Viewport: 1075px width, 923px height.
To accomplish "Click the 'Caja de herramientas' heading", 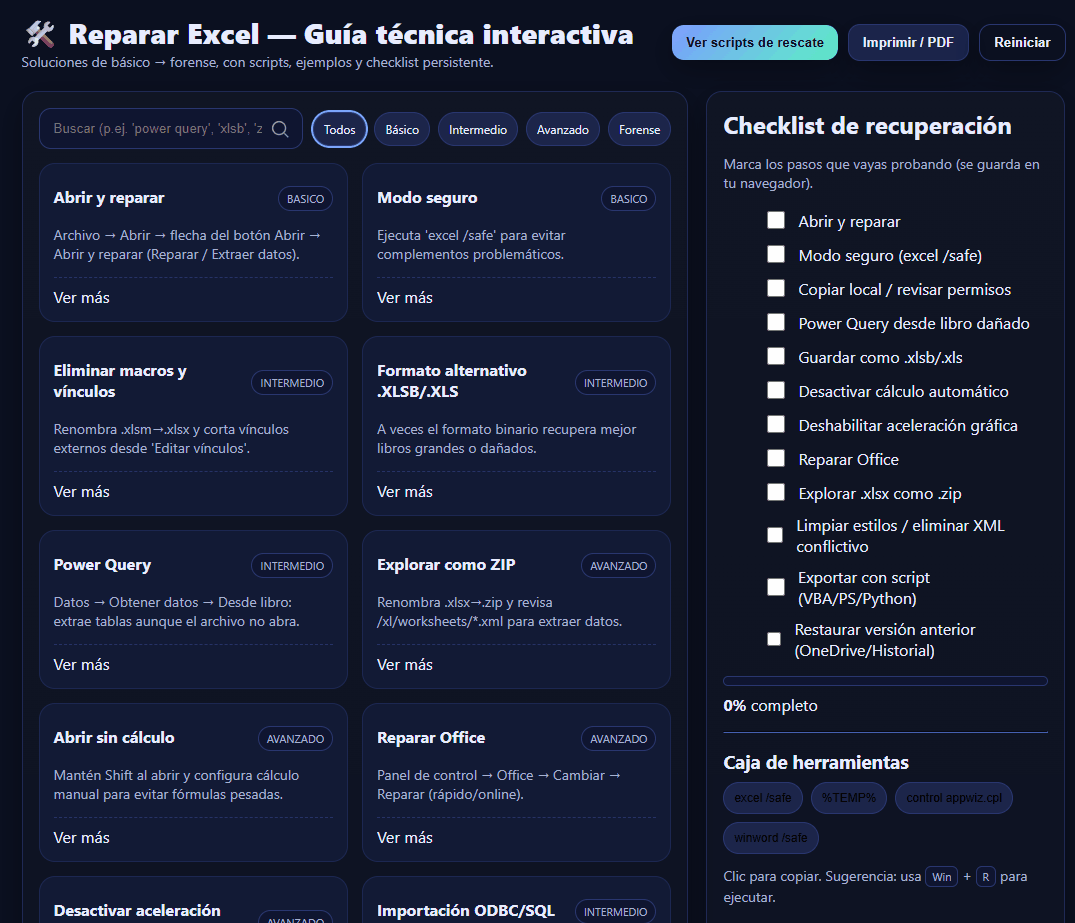I will (816, 762).
